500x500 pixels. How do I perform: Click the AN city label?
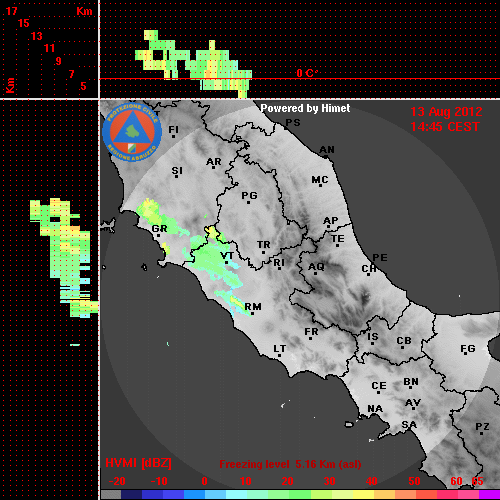pyautogui.click(x=327, y=150)
